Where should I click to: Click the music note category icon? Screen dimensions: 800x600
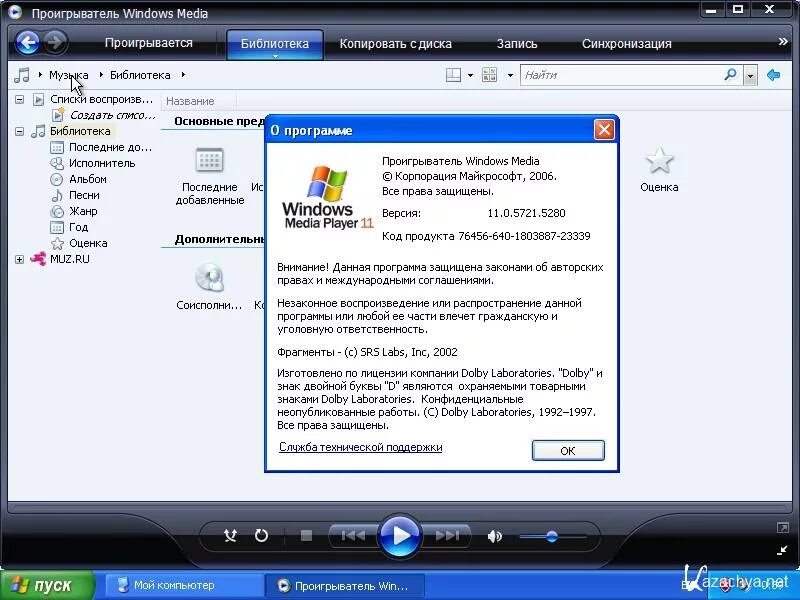click(x=21, y=75)
